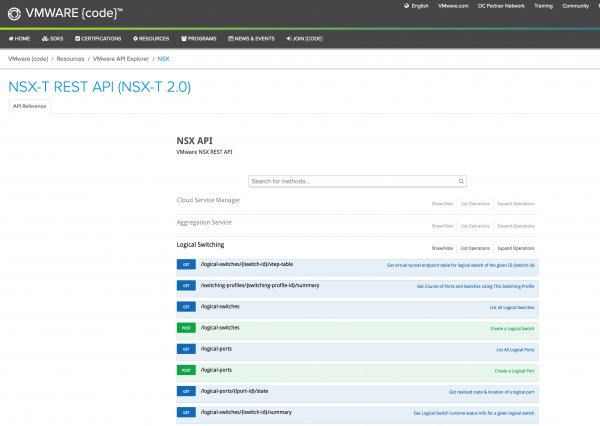Click 'Get Counts of Ports and Switches' description

click(x=475, y=286)
